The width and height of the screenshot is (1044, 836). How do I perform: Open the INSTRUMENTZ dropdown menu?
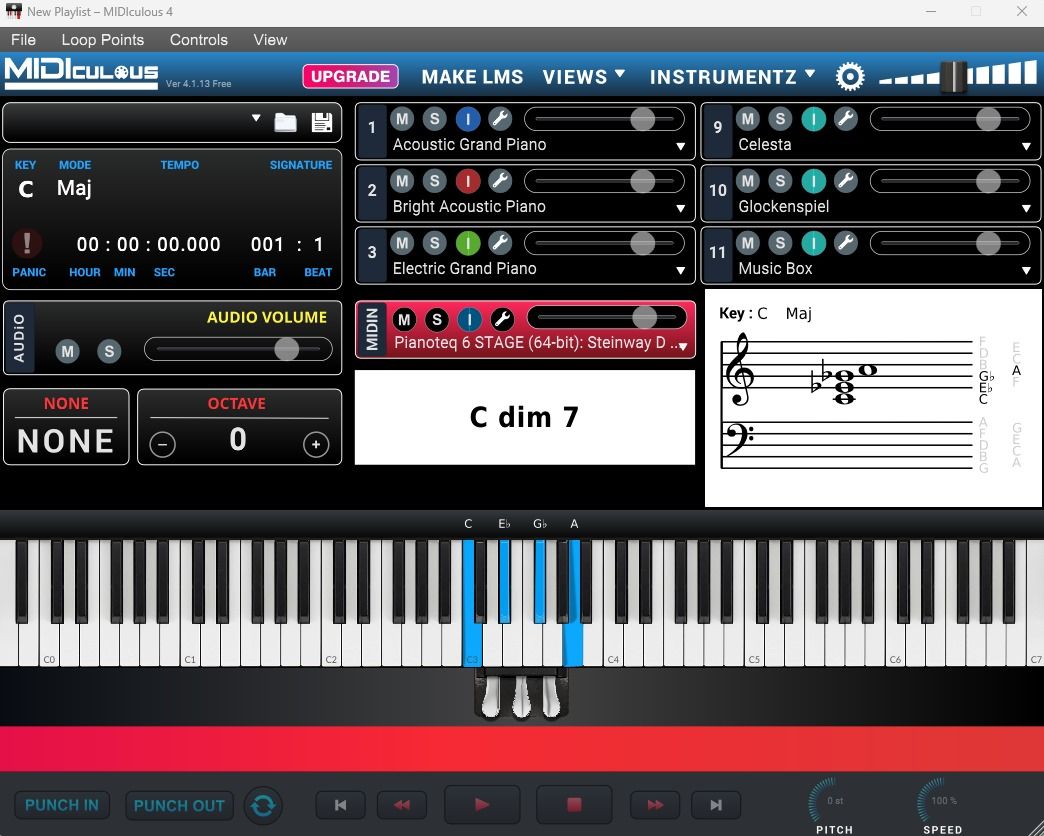click(x=732, y=77)
